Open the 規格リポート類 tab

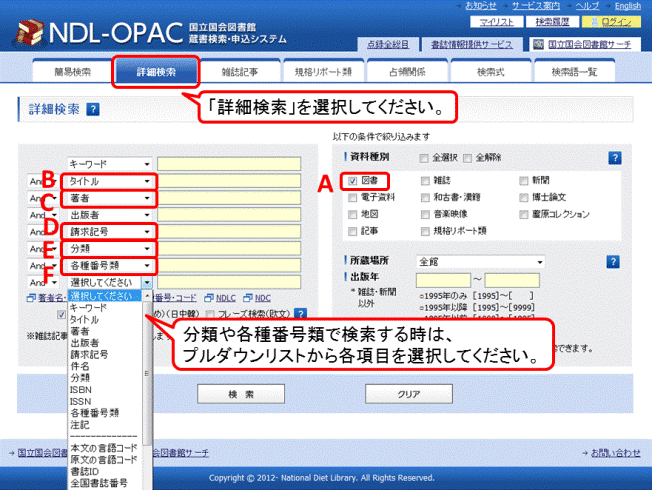click(x=323, y=72)
